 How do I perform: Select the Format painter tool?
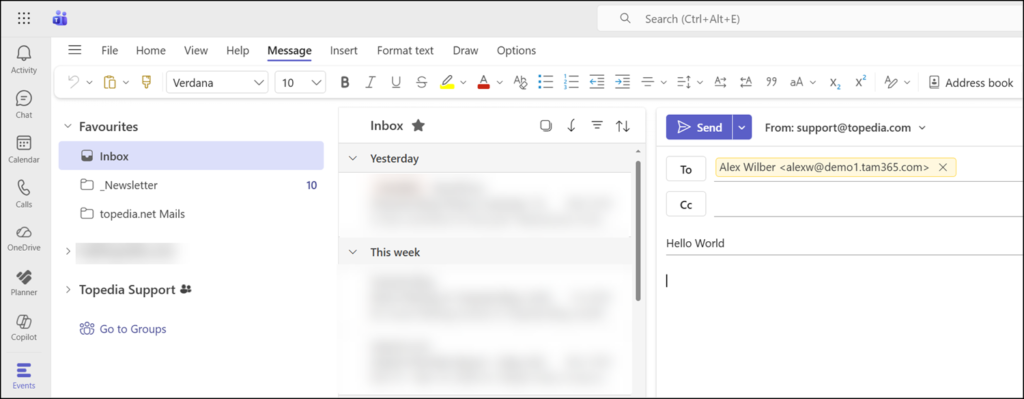146,82
